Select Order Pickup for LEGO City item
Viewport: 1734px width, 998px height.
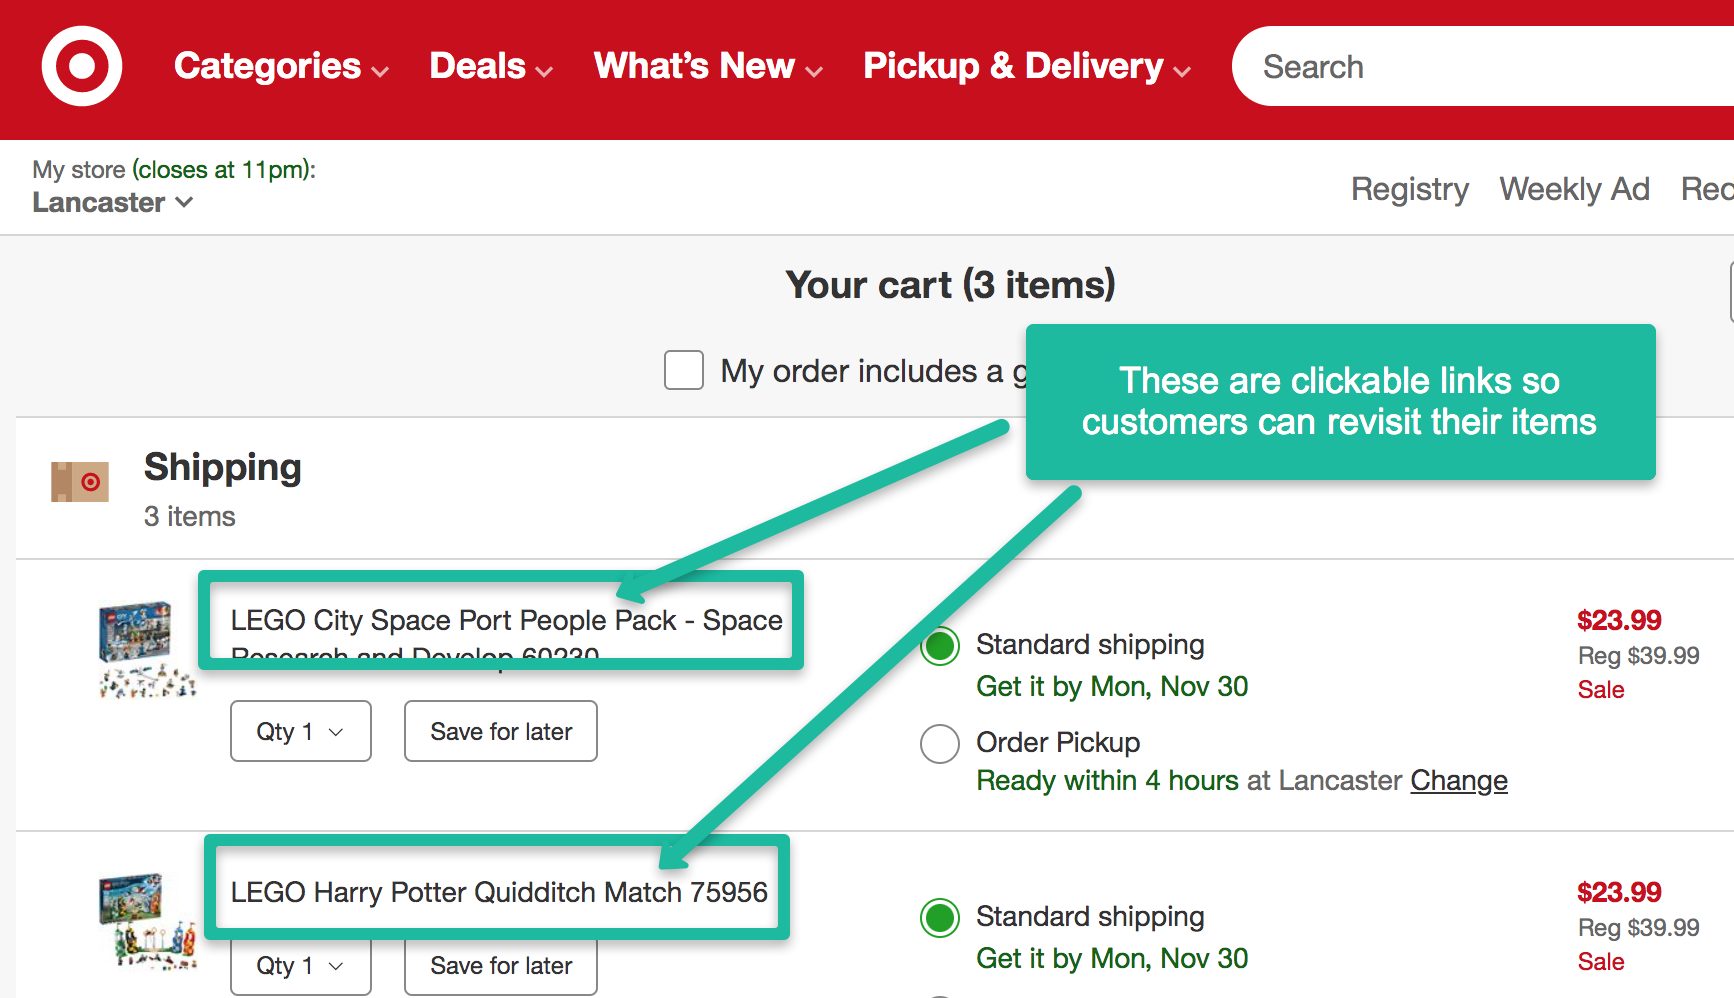coord(940,743)
